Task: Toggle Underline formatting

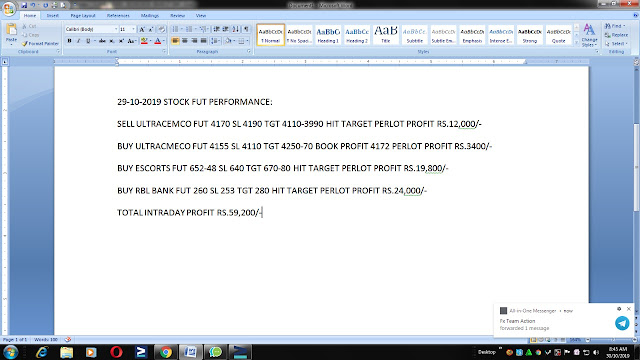Action: (x=88, y=41)
